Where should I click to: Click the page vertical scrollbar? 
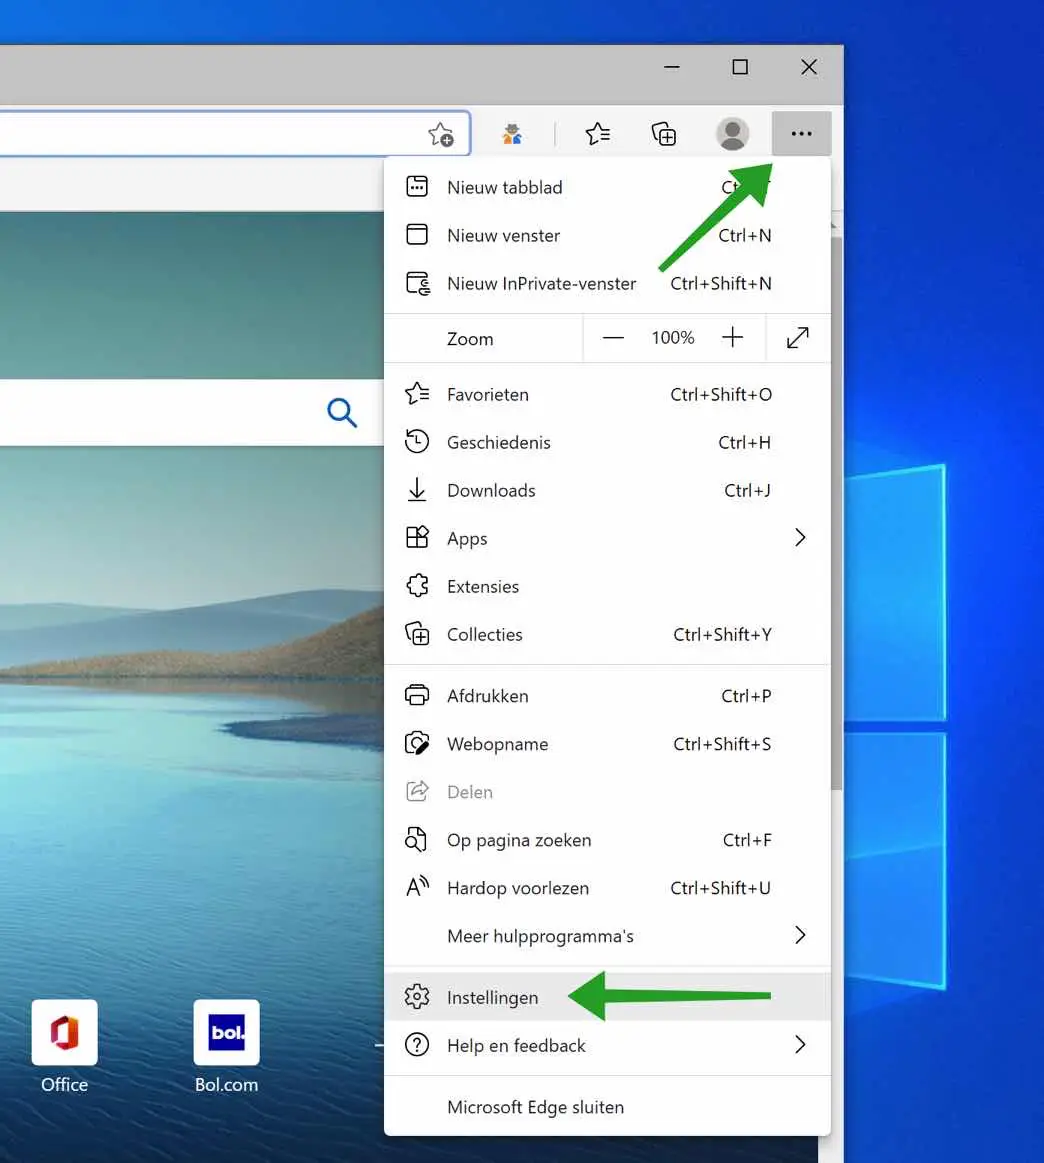coord(837,512)
